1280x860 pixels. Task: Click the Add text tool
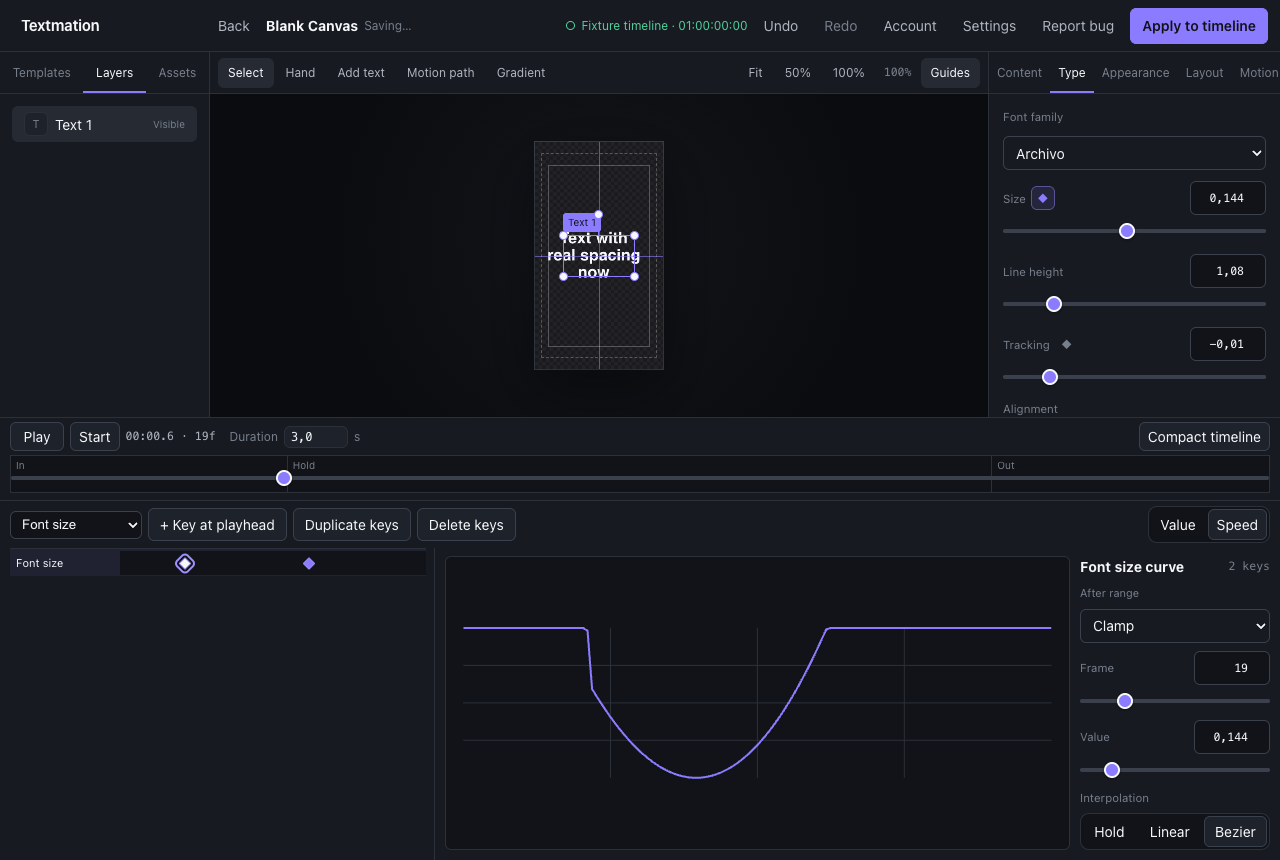point(361,73)
